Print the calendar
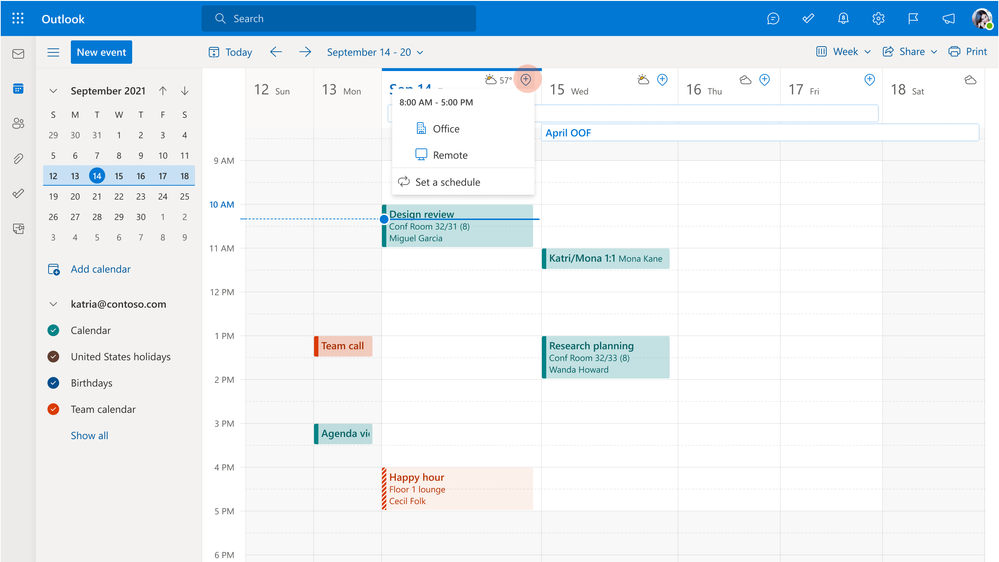999x562 pixels. pos(968,52)
